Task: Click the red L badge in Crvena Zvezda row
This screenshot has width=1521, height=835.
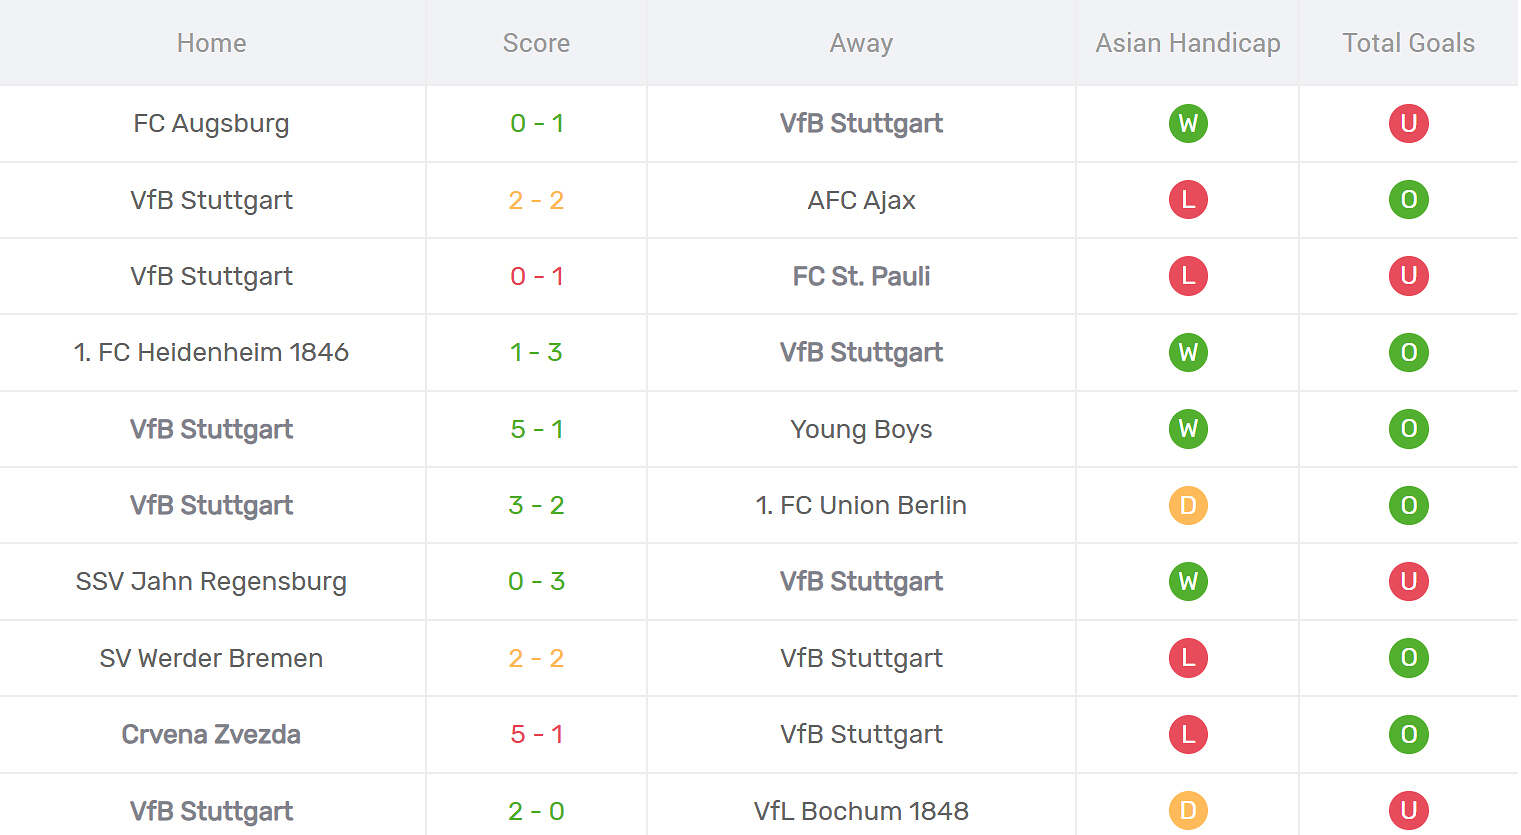Action: click(x=1188, y=734)
